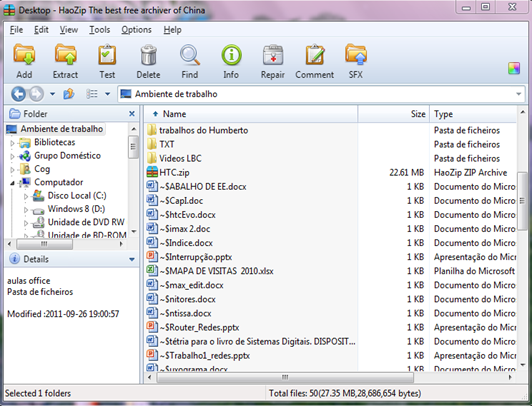
Task: Select the ~$max_edit.docx file
Action: pyautogui.click(x=191, y=285)
